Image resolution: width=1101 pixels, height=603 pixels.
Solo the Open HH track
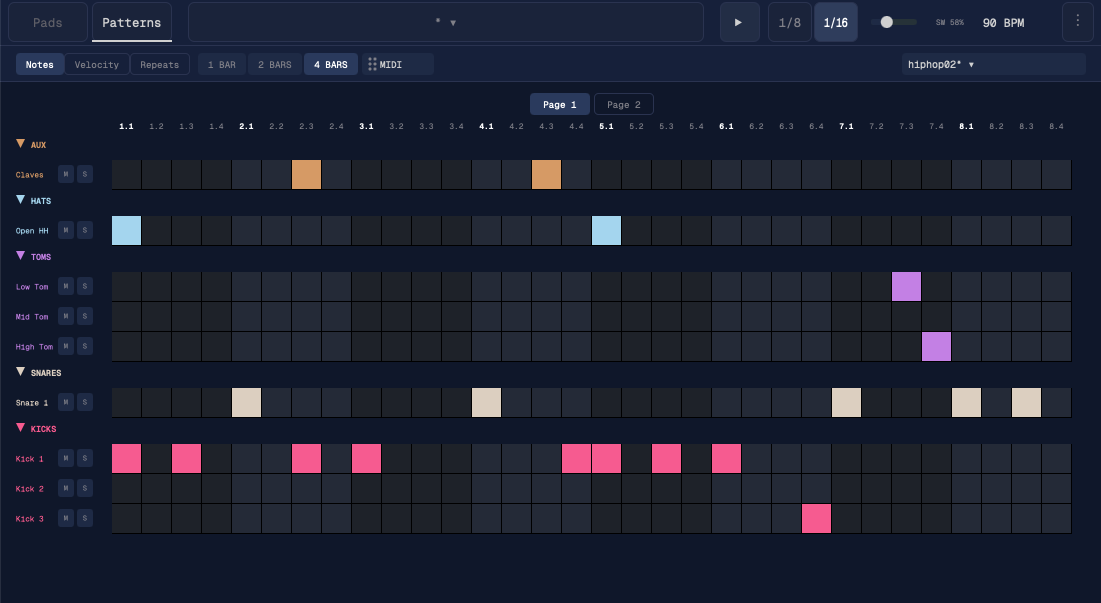[x=85, y=230]
